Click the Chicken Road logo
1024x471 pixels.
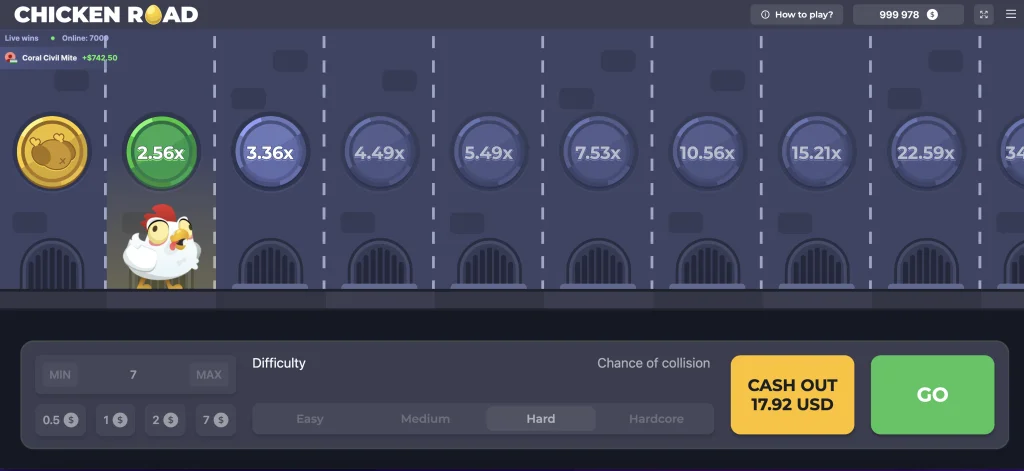(106, 14)
